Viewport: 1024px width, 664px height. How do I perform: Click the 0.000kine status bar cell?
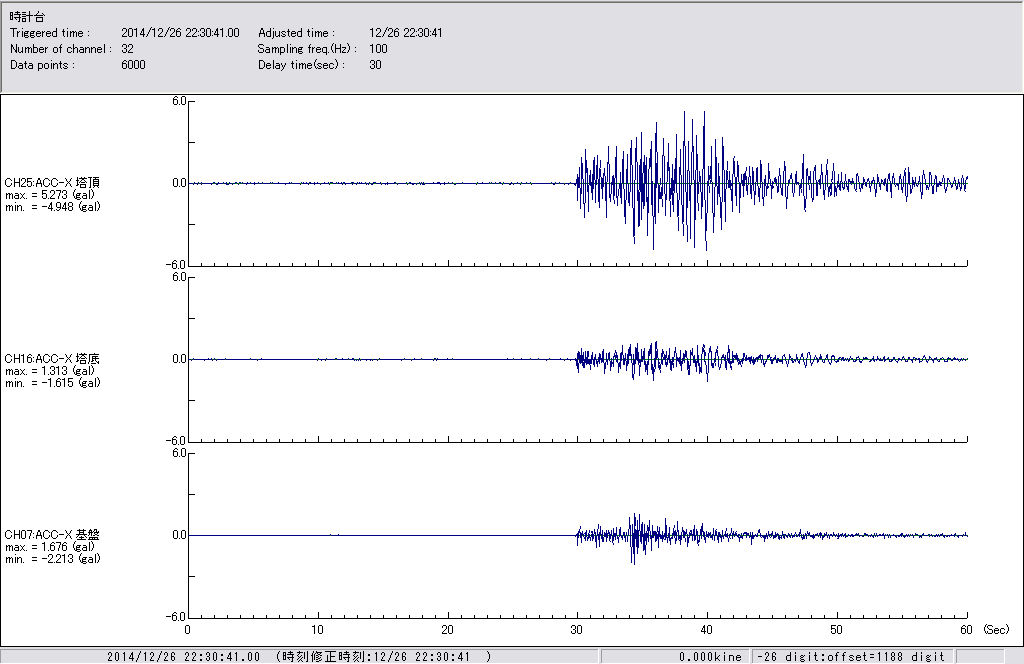(710, 657)
